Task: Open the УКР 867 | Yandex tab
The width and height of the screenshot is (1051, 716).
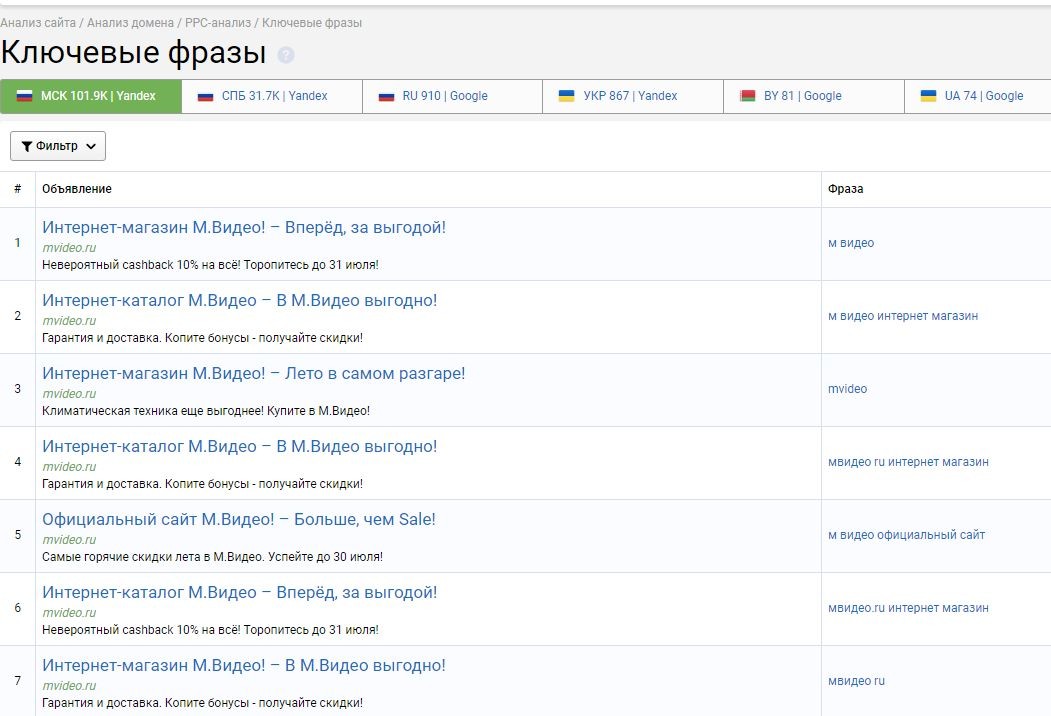Action: click(x=633, y=96)
